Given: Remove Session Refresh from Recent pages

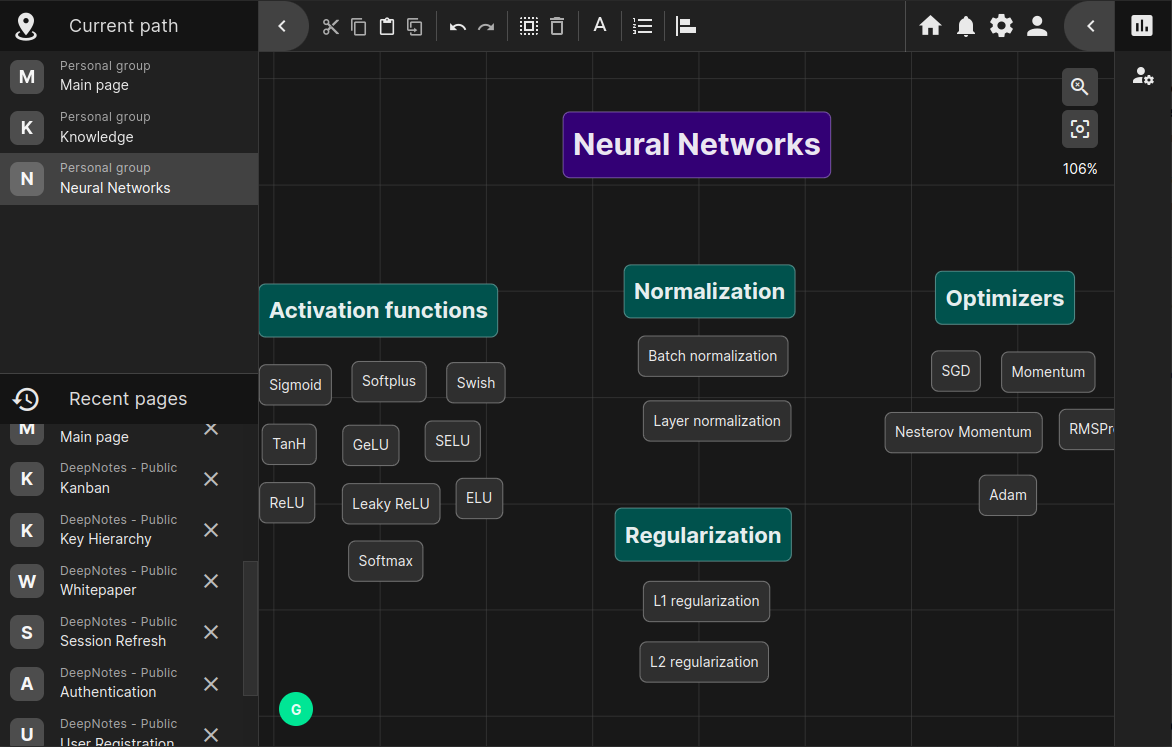Looking at the screenshot, I should pos(212,633).
